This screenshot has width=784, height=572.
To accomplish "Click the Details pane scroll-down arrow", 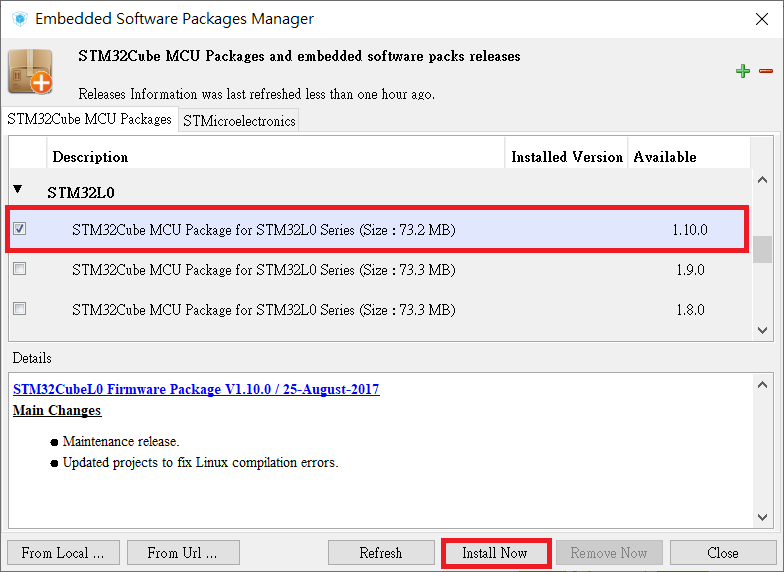I will point(762,517).
